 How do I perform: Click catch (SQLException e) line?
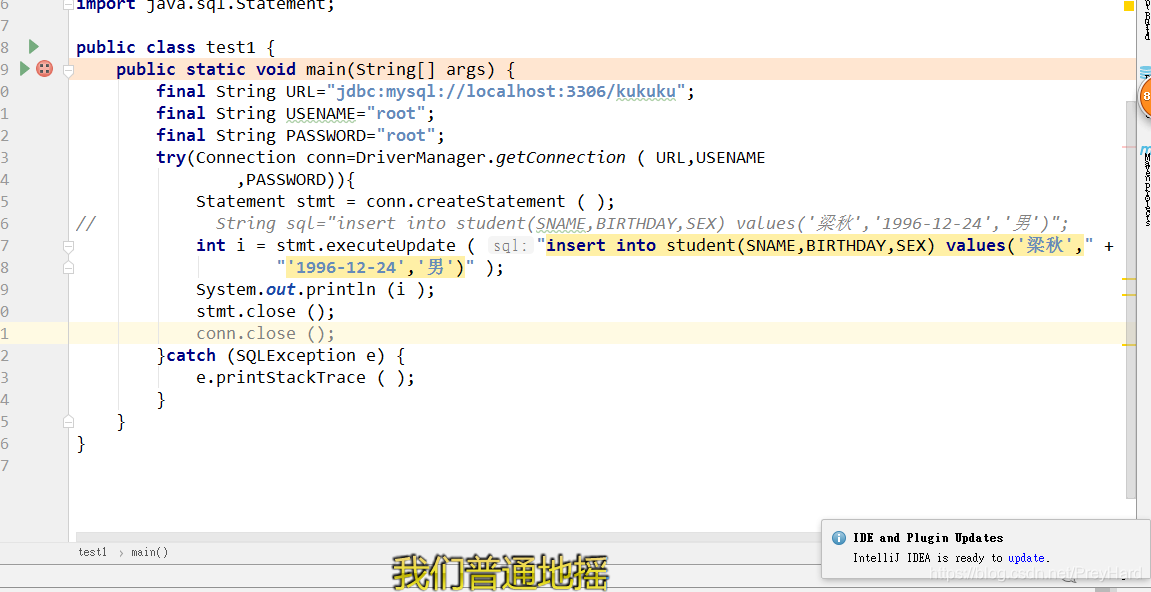point(280,355)
